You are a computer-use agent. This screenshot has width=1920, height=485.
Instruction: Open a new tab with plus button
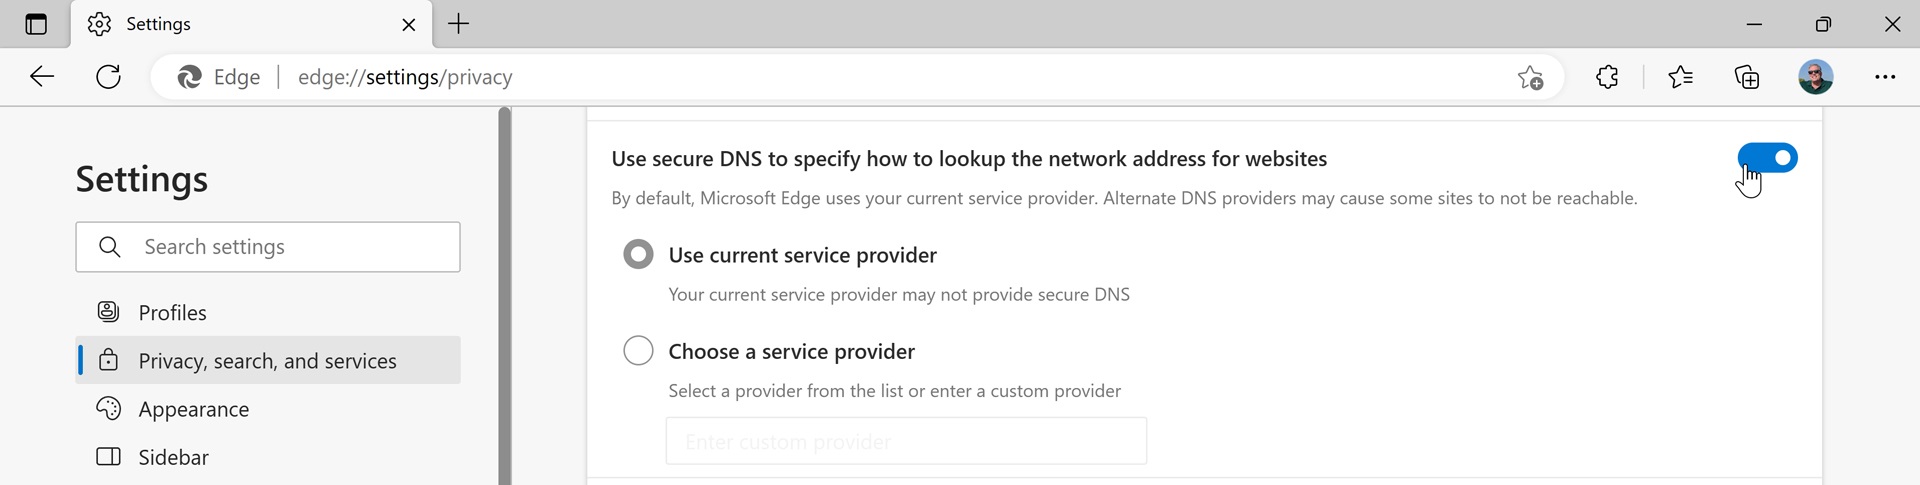[x=458, y=24]
